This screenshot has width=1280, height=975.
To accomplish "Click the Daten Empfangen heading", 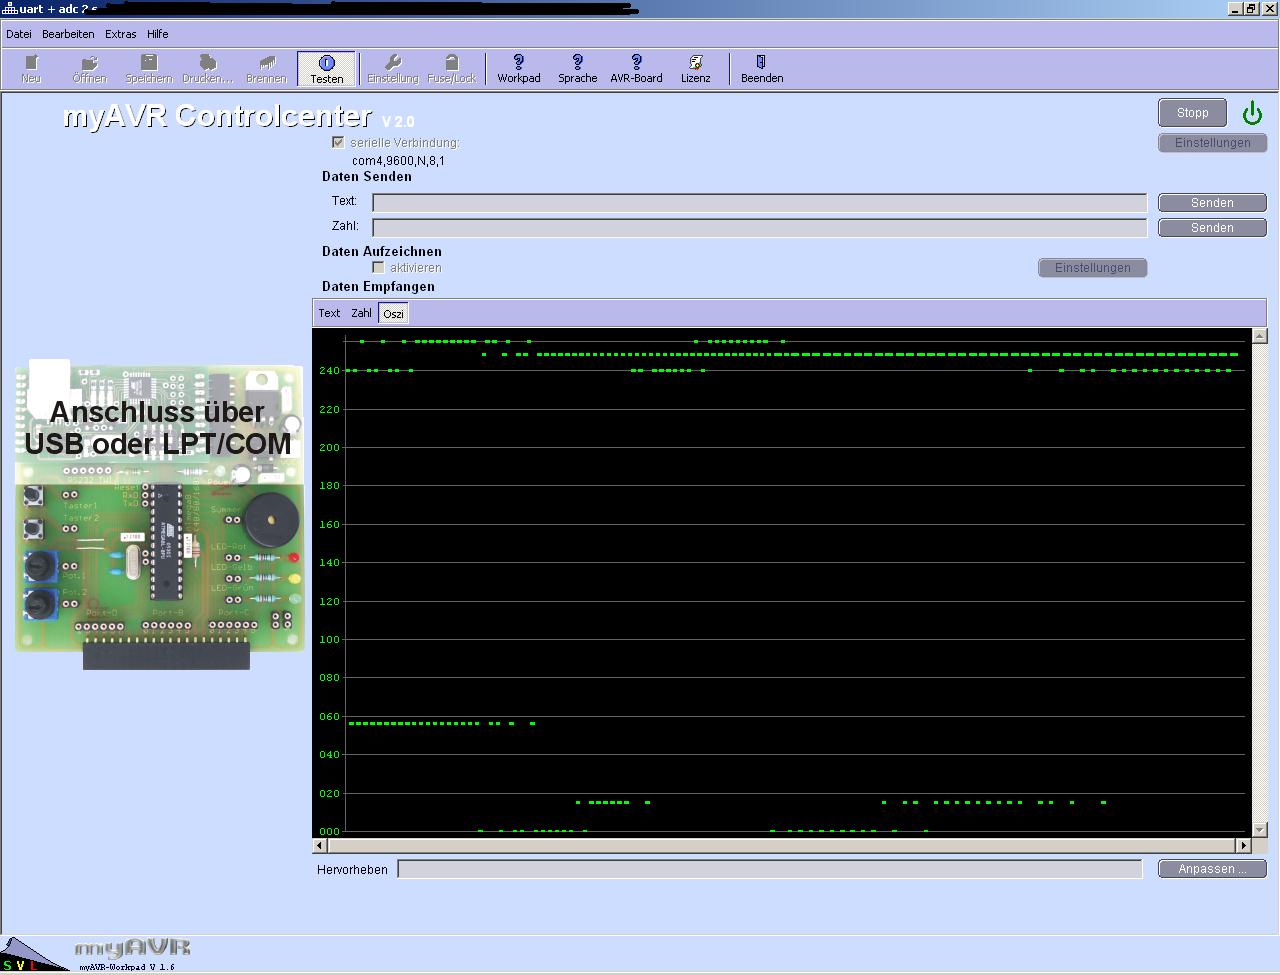I will 378,286.
